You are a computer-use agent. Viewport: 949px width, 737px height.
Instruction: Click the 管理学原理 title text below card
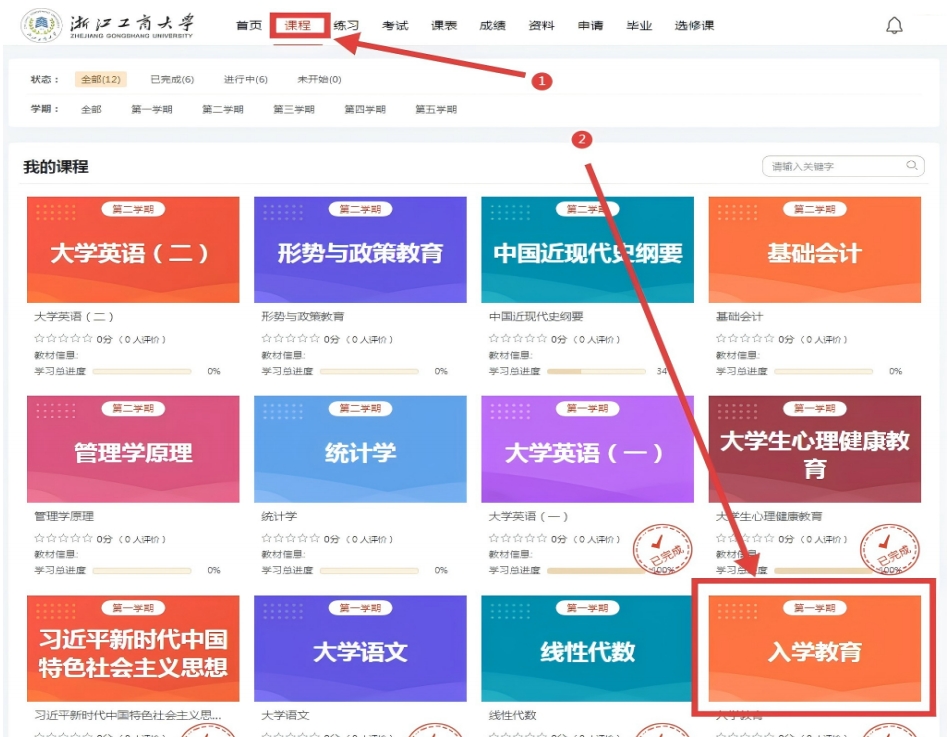pos(64,516)
